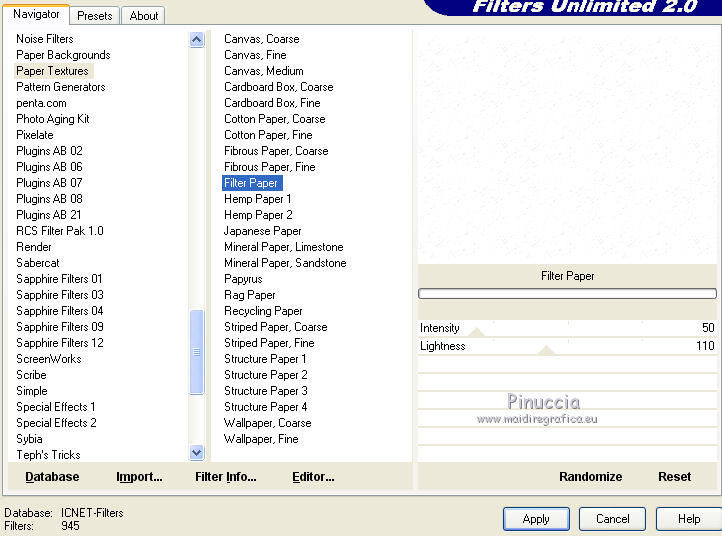
Task: Choose Canvas, Fine filter
Action: point(255,55)
